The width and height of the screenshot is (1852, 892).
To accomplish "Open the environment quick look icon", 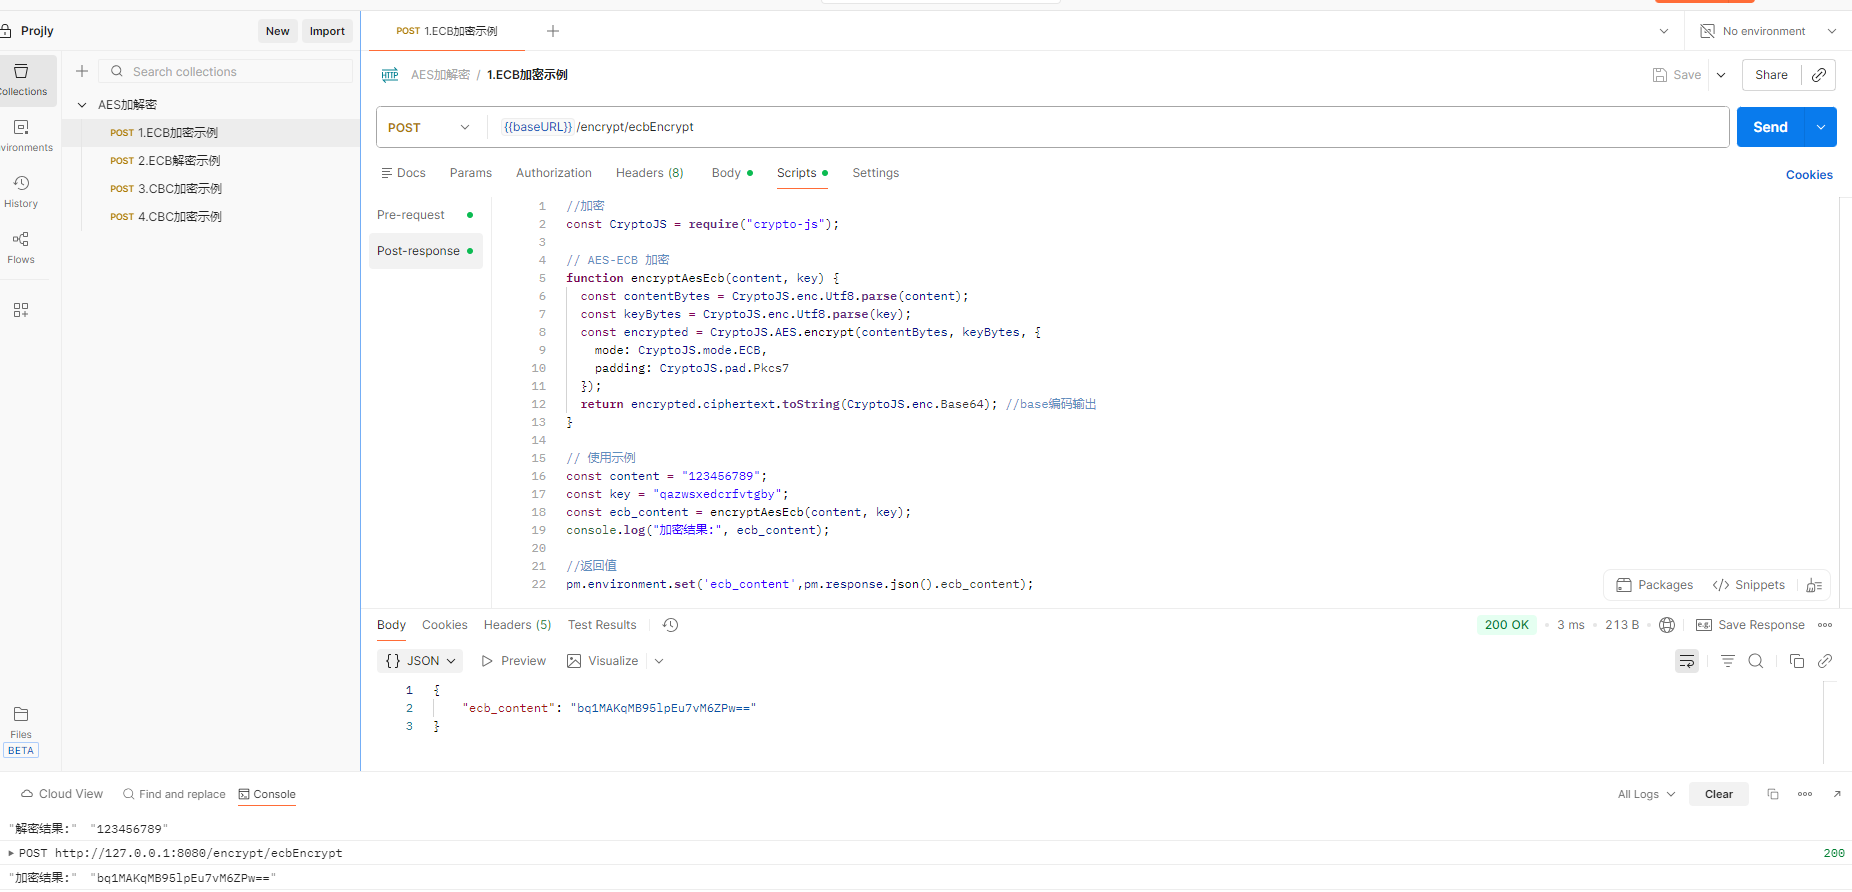I will 1708,31.
